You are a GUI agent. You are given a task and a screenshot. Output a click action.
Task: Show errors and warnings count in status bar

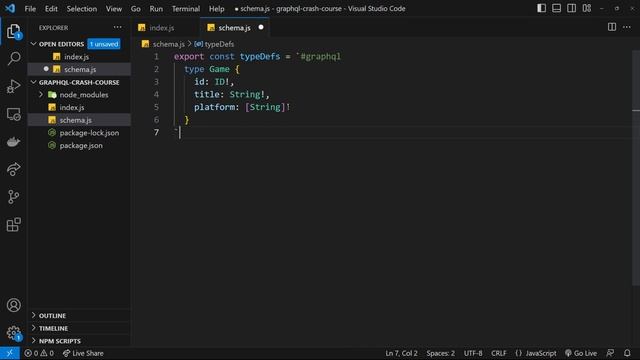coord(39,353)
